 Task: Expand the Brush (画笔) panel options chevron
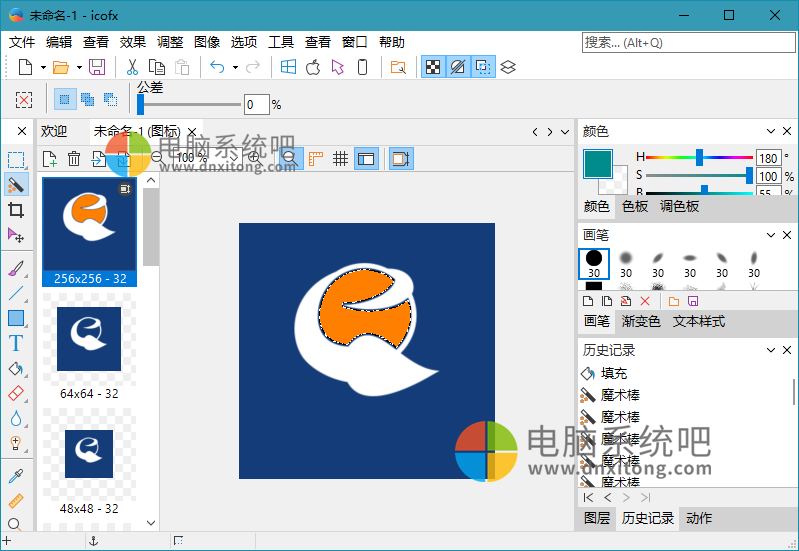[x=771, y=235]
